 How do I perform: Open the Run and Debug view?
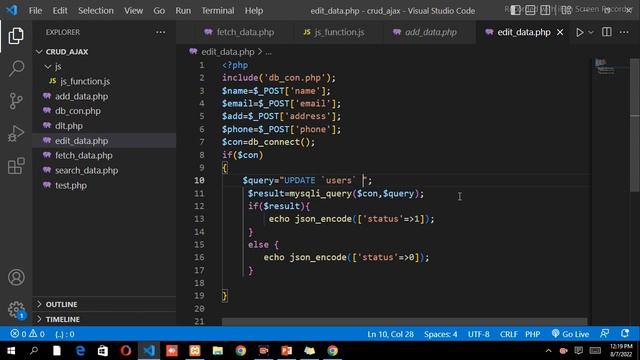click(x=16, y=133)
